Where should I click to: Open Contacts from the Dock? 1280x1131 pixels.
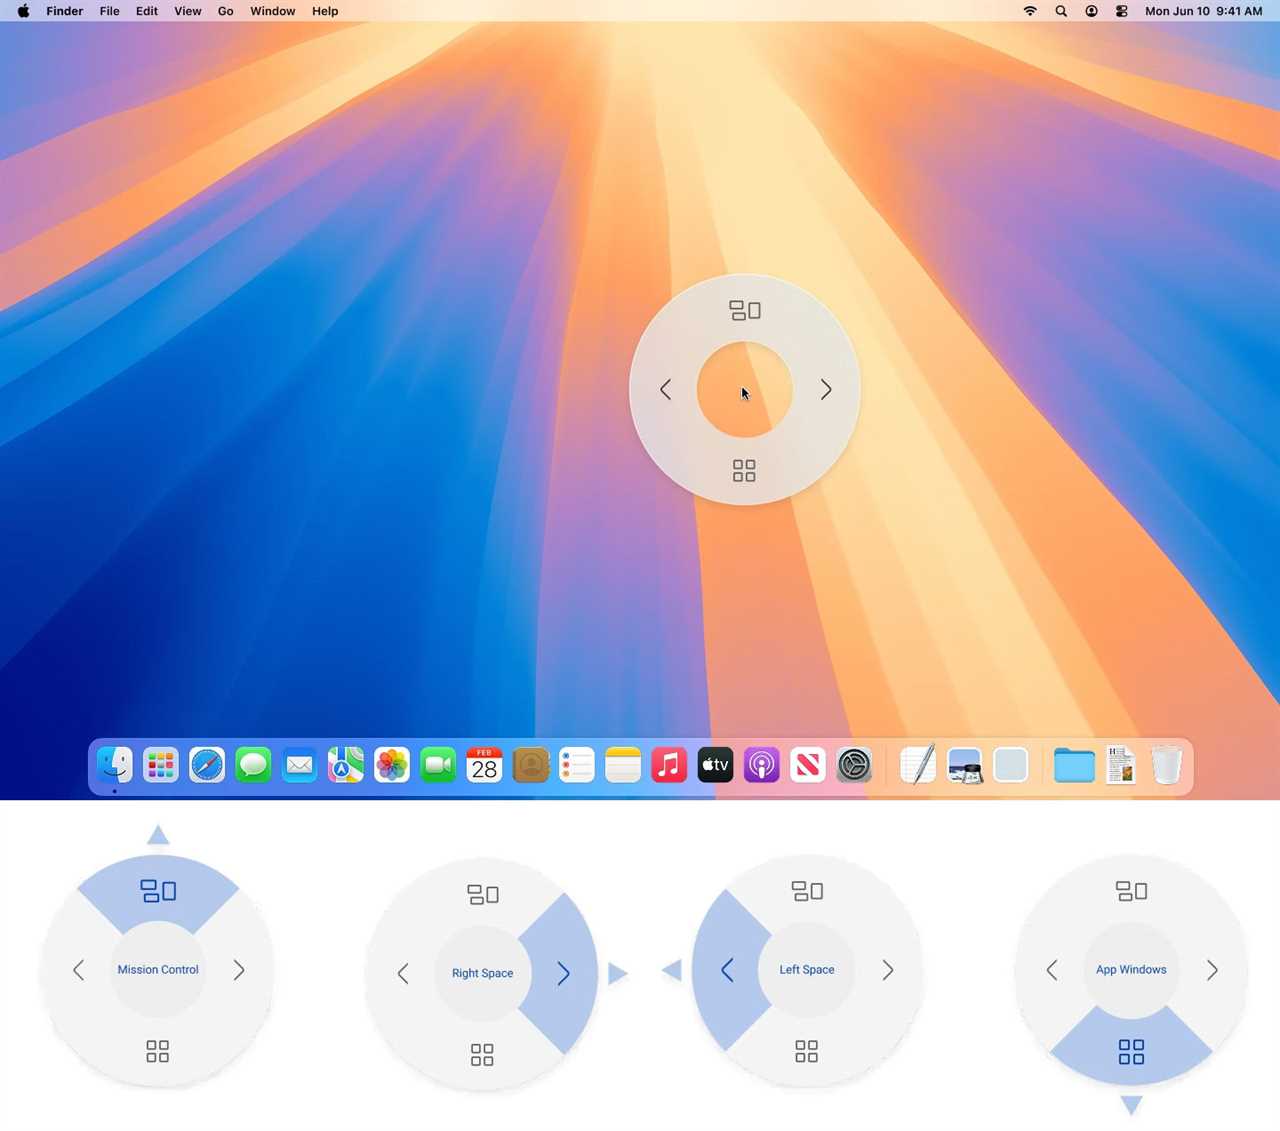point(531,766)
